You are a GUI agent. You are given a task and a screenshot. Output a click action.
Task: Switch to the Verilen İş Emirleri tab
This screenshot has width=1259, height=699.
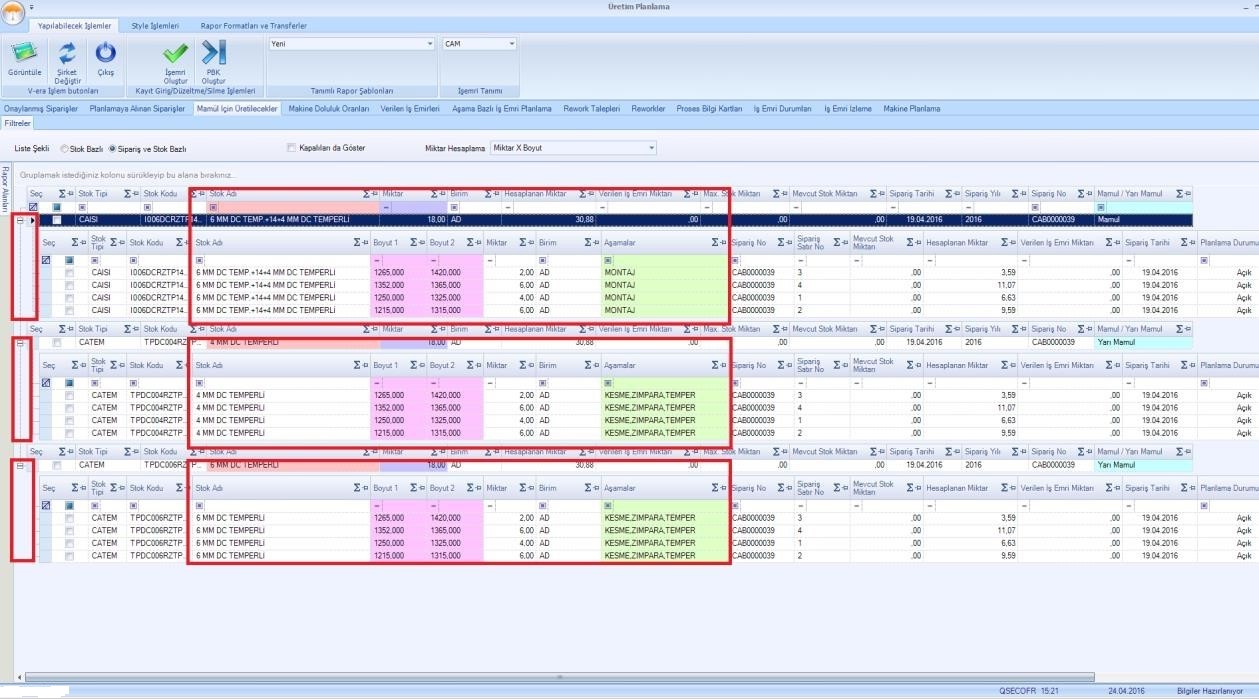[411, 108]
